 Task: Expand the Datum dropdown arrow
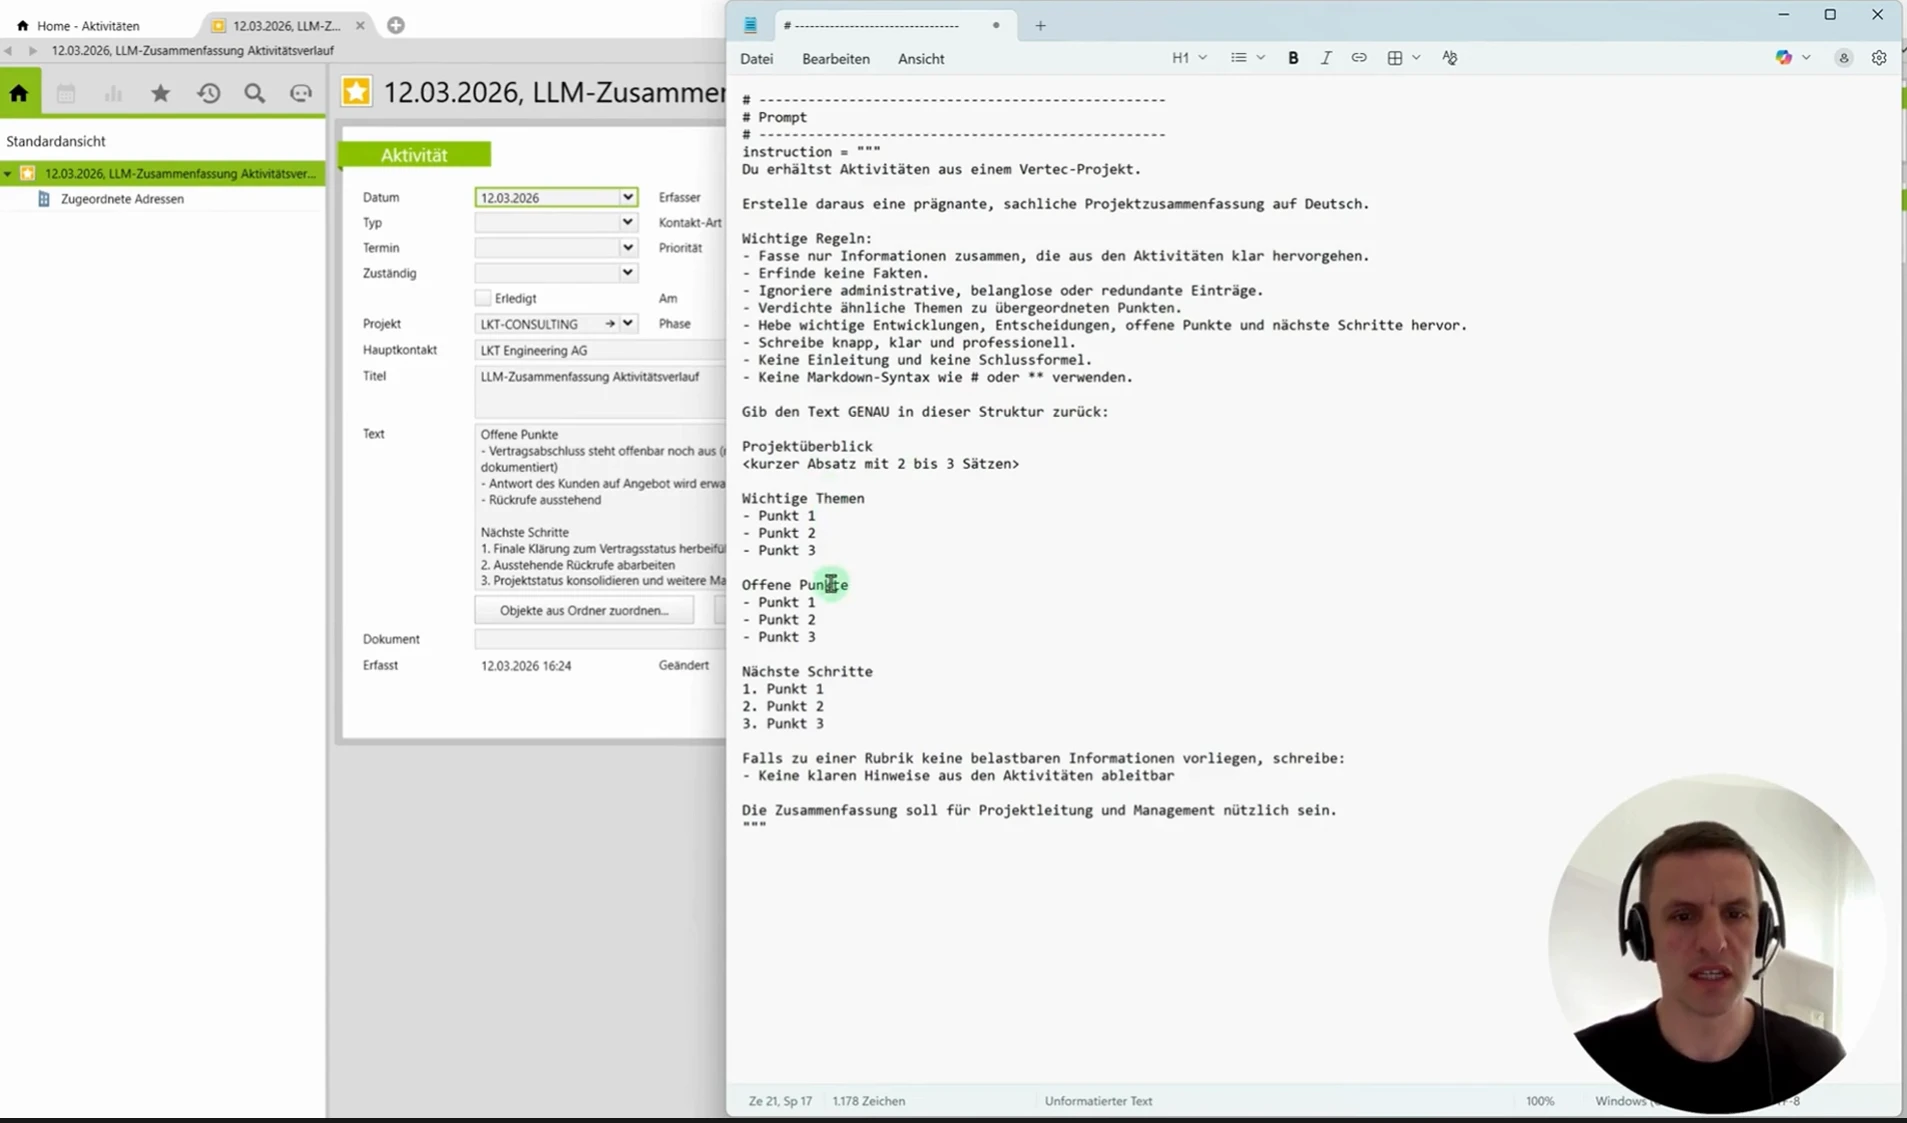[x=627, y=197]
